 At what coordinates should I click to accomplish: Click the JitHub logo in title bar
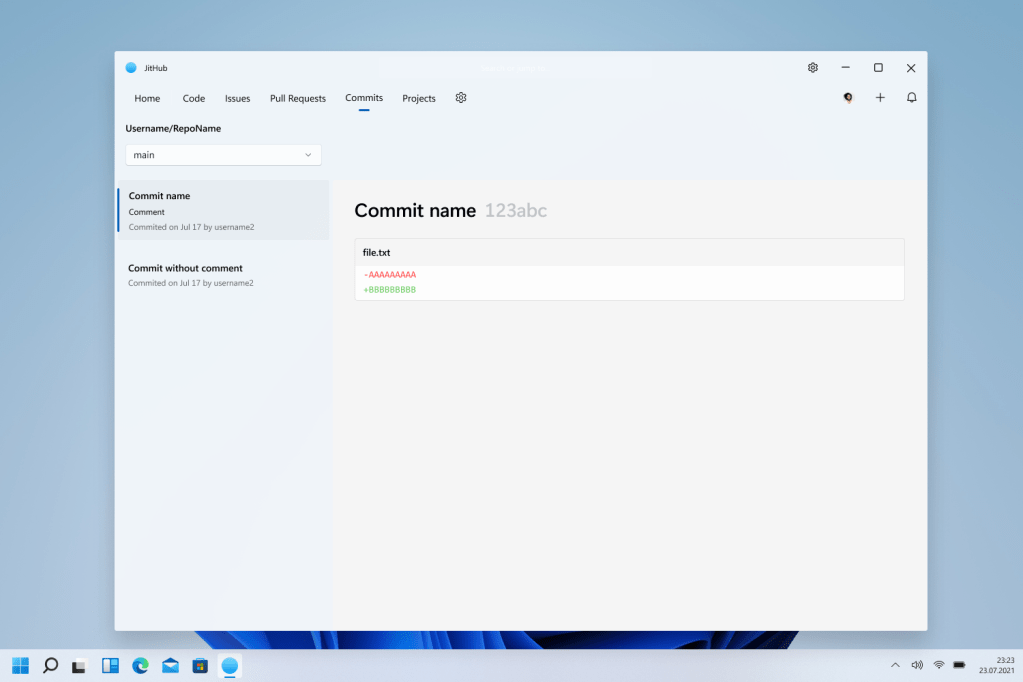pos(131,68)
